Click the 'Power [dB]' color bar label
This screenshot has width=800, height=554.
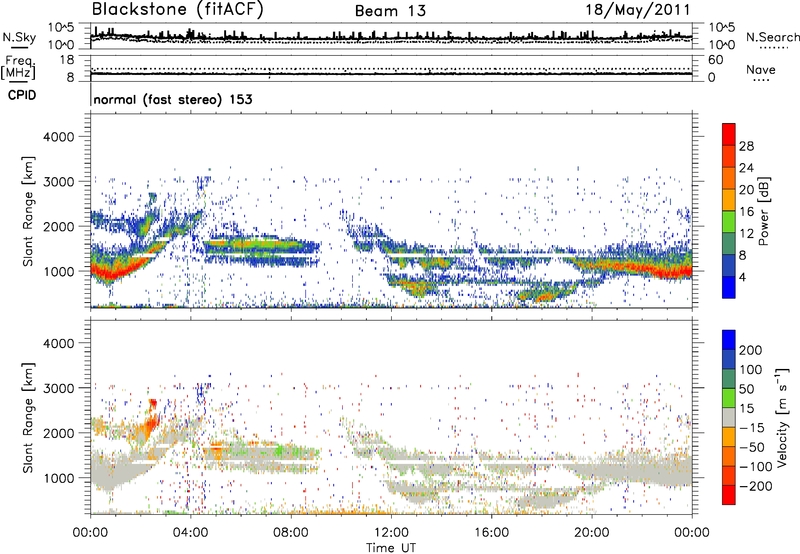[x=764, y=211]
